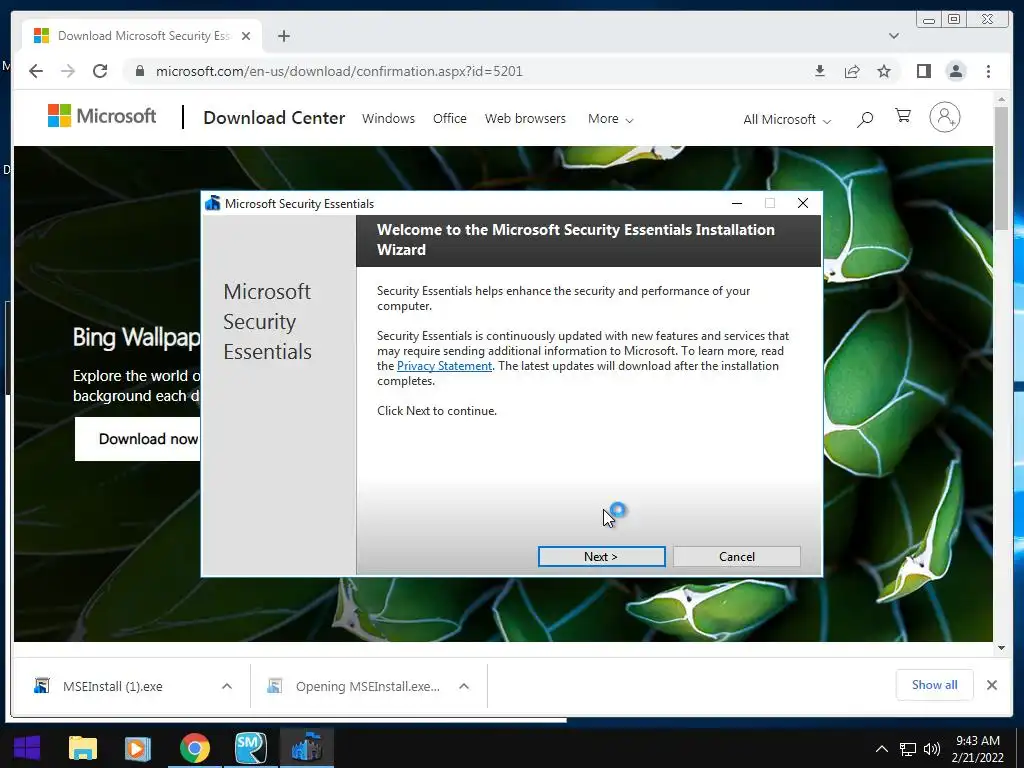Reload the Microsoft download page
1024x768 pixels.
(x=100, y=71)
